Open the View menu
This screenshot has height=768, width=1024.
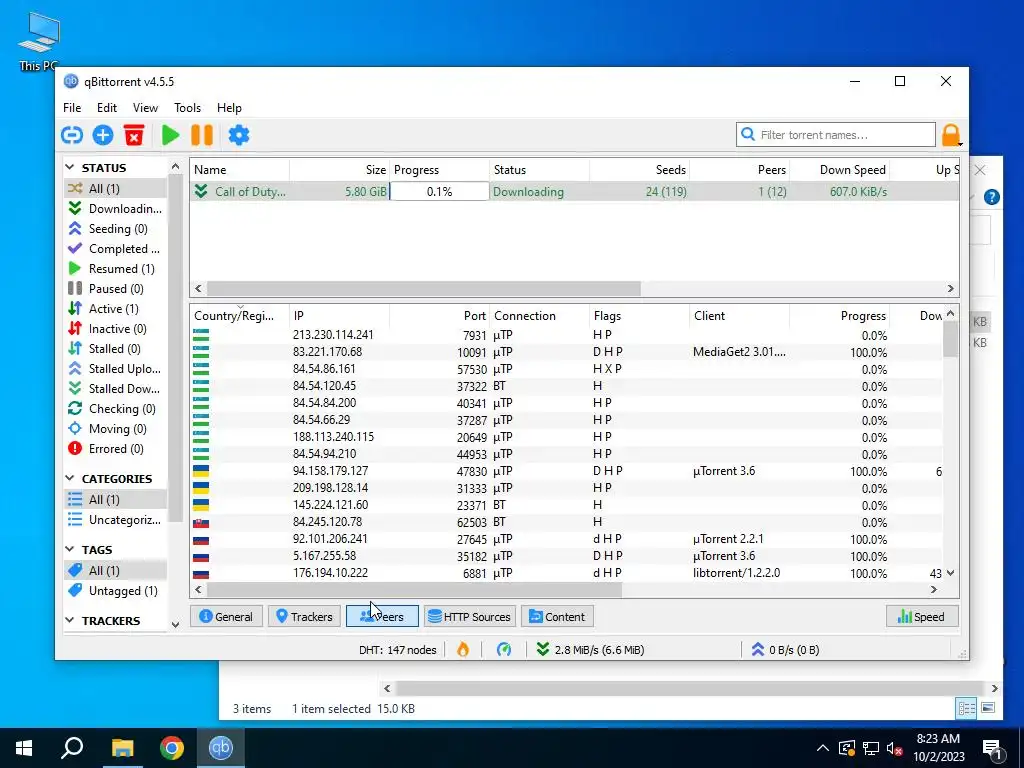[x=145, y=108]
